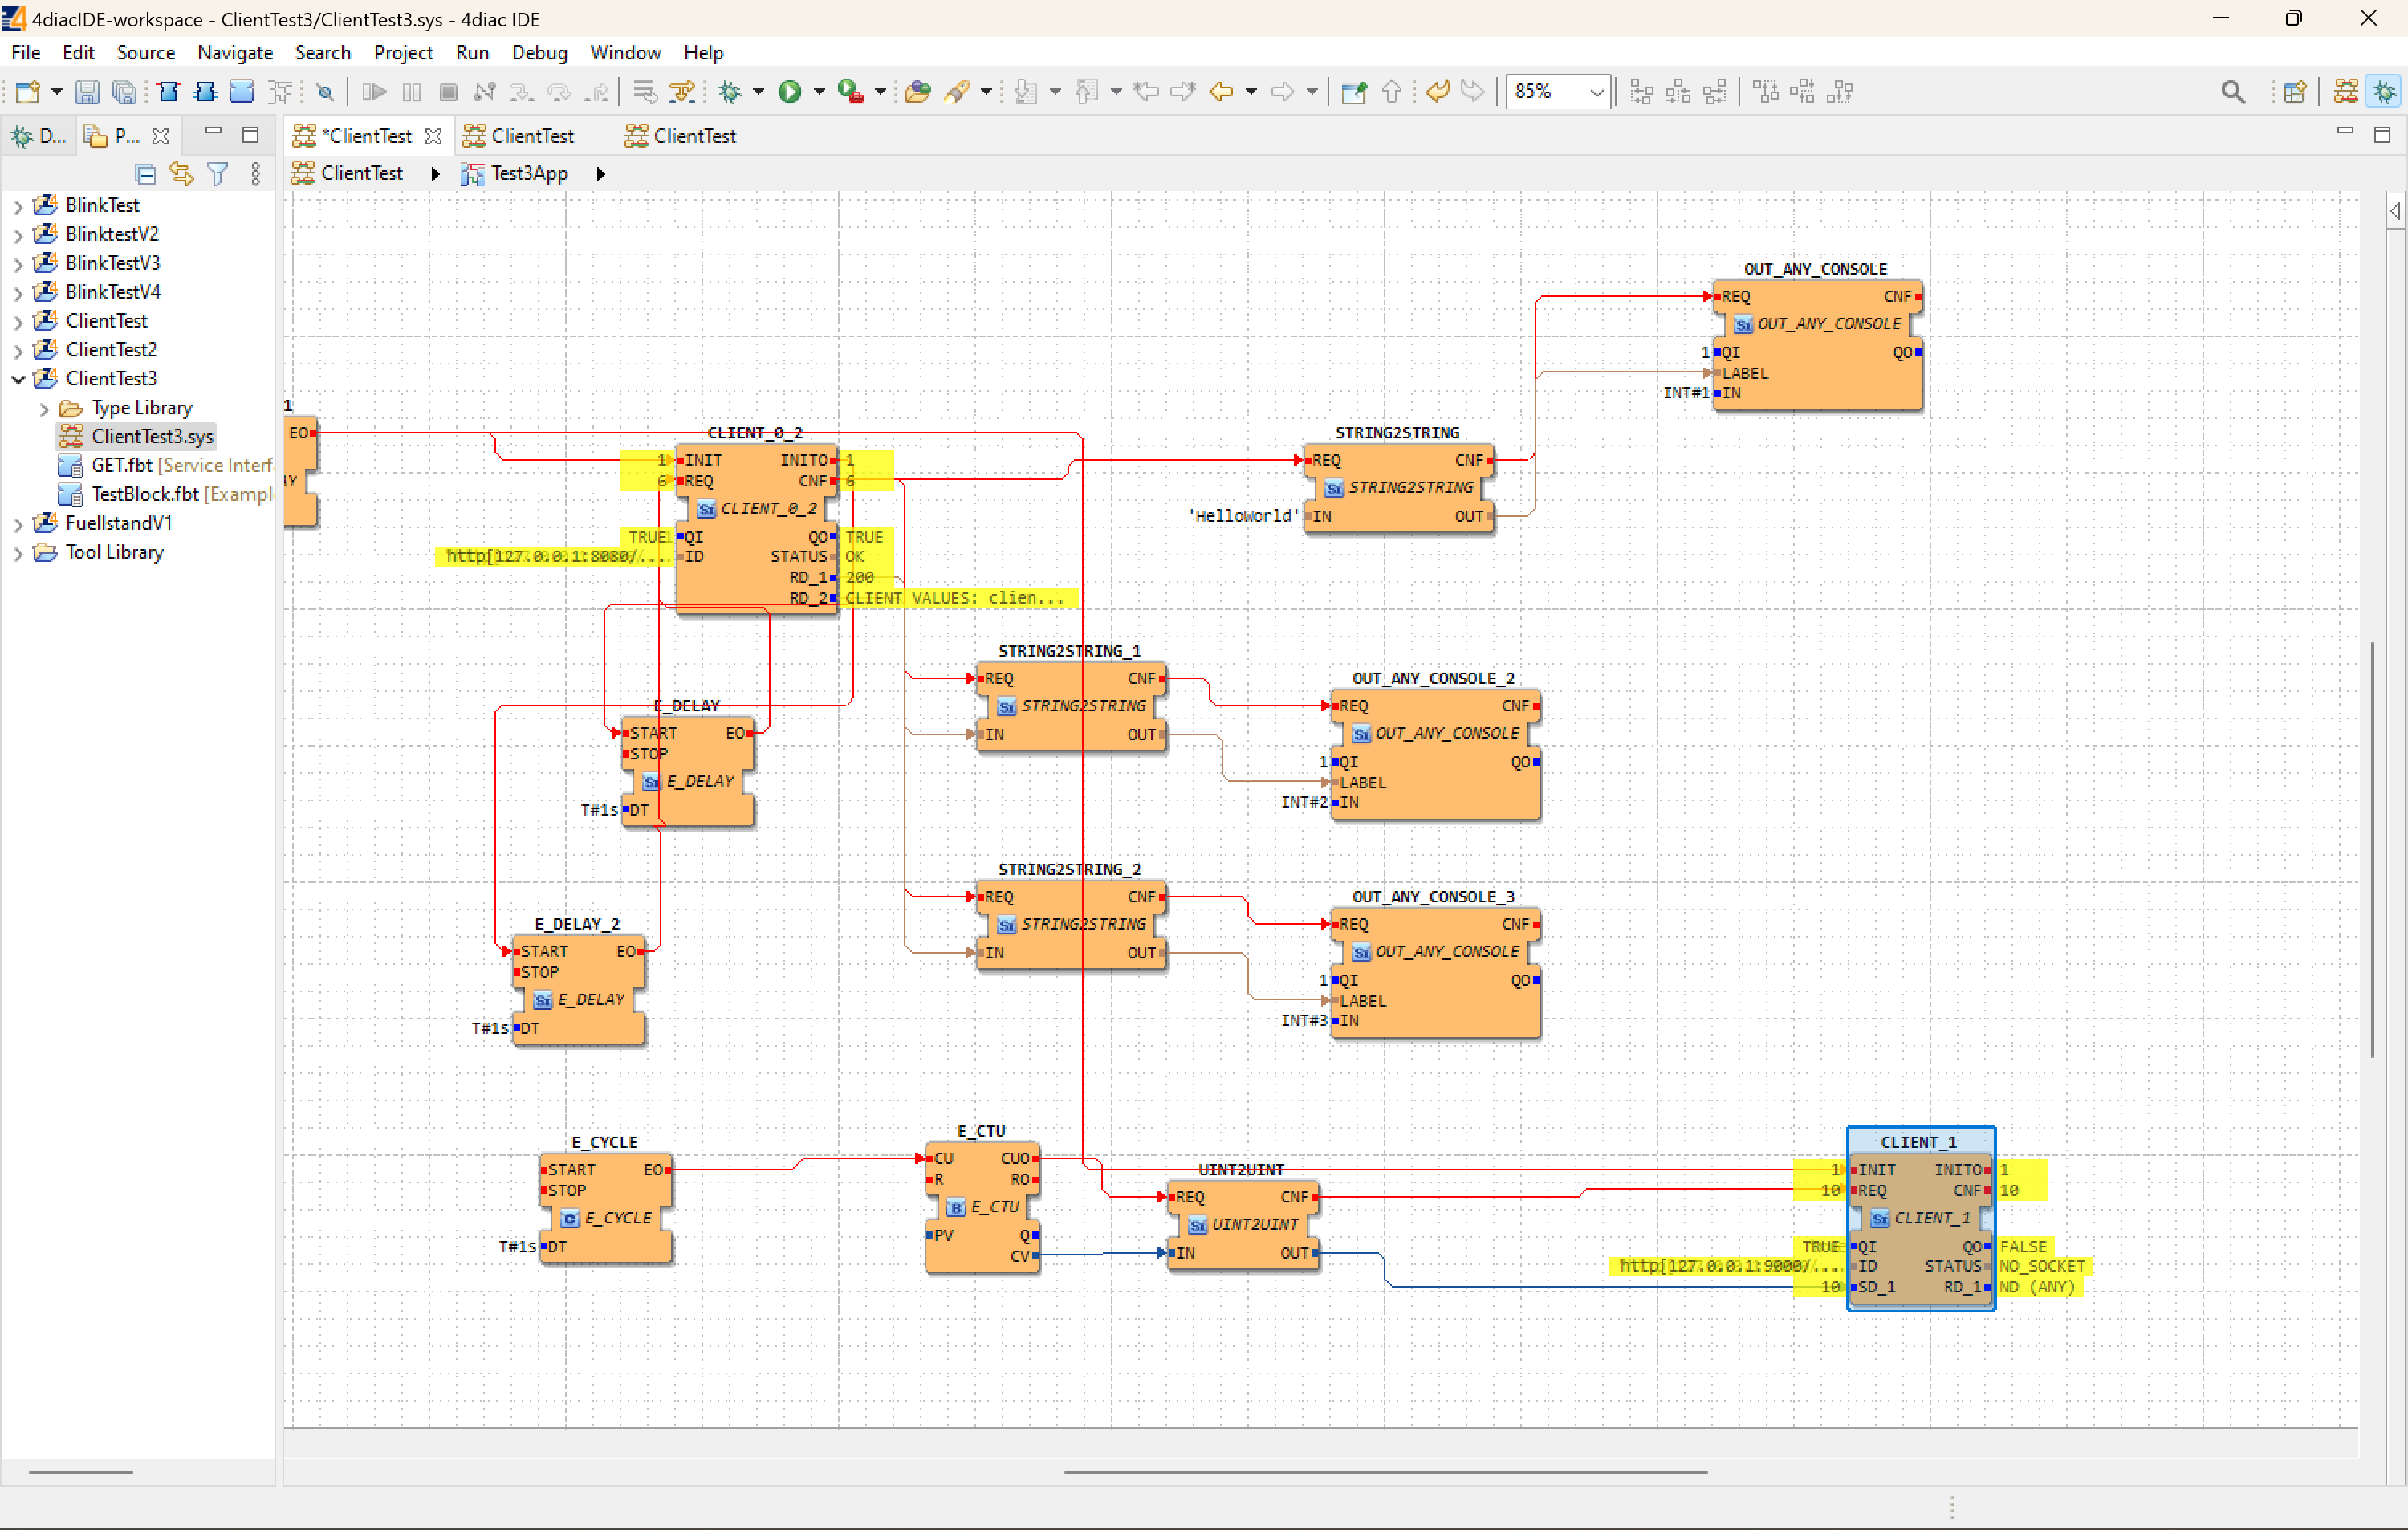Click the Debug bug toolbar icon
This screenshot has height=1530, width=2408.
click(x=730, y=92)
